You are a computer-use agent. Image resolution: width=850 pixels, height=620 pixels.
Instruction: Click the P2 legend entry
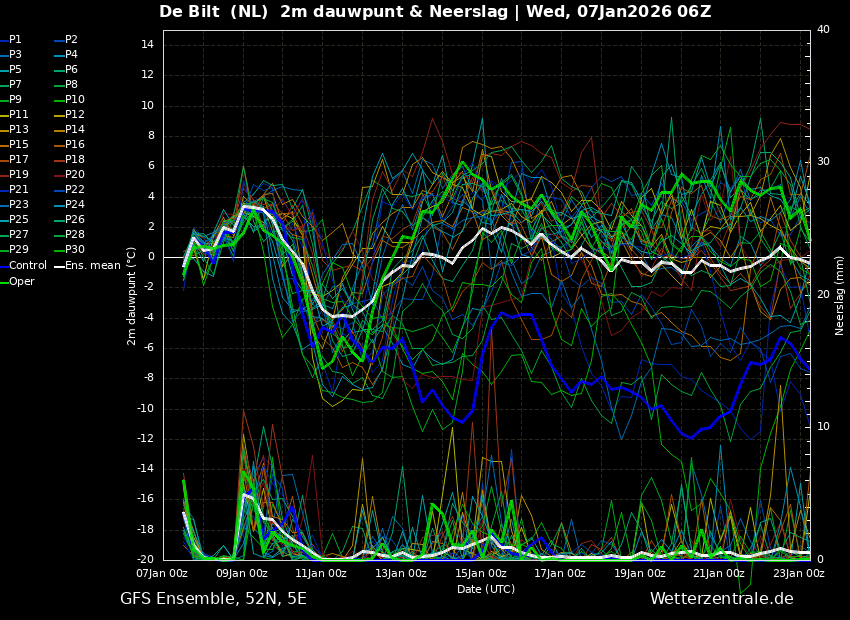(67, 40)
